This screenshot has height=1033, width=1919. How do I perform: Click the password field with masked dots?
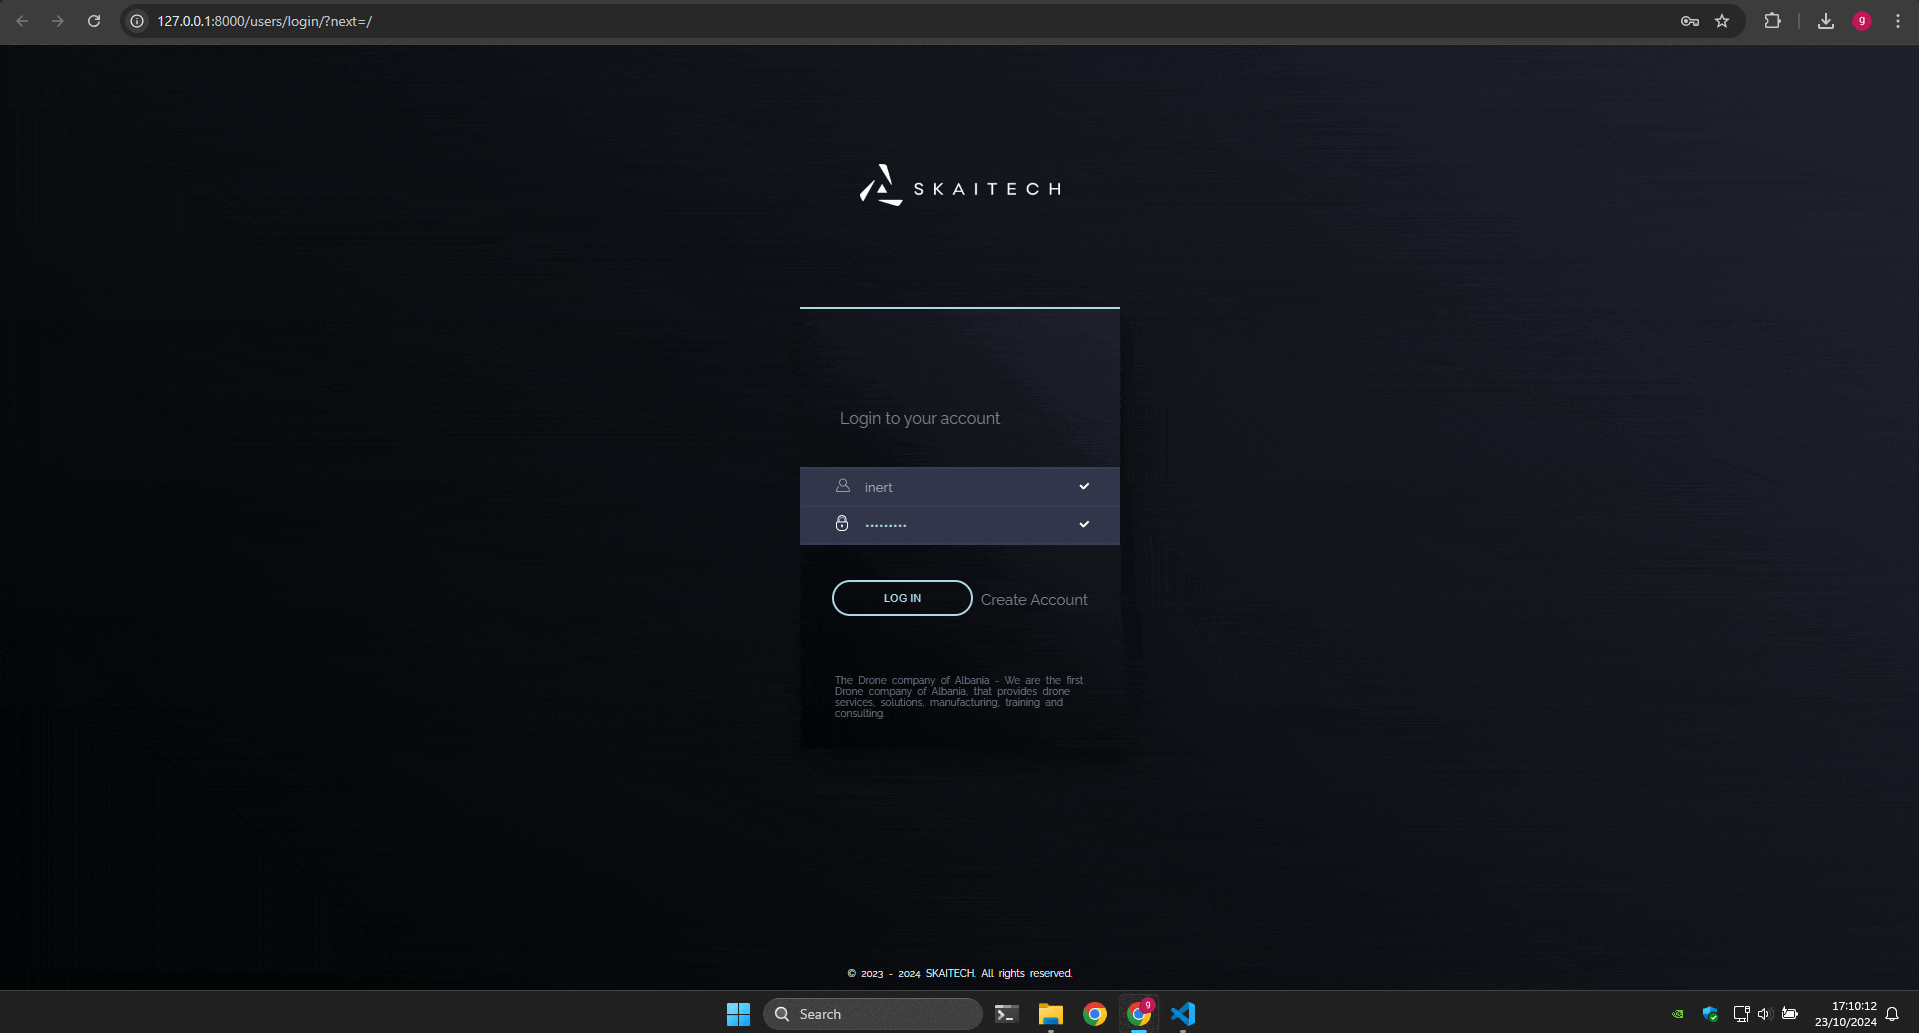(960, 525)
